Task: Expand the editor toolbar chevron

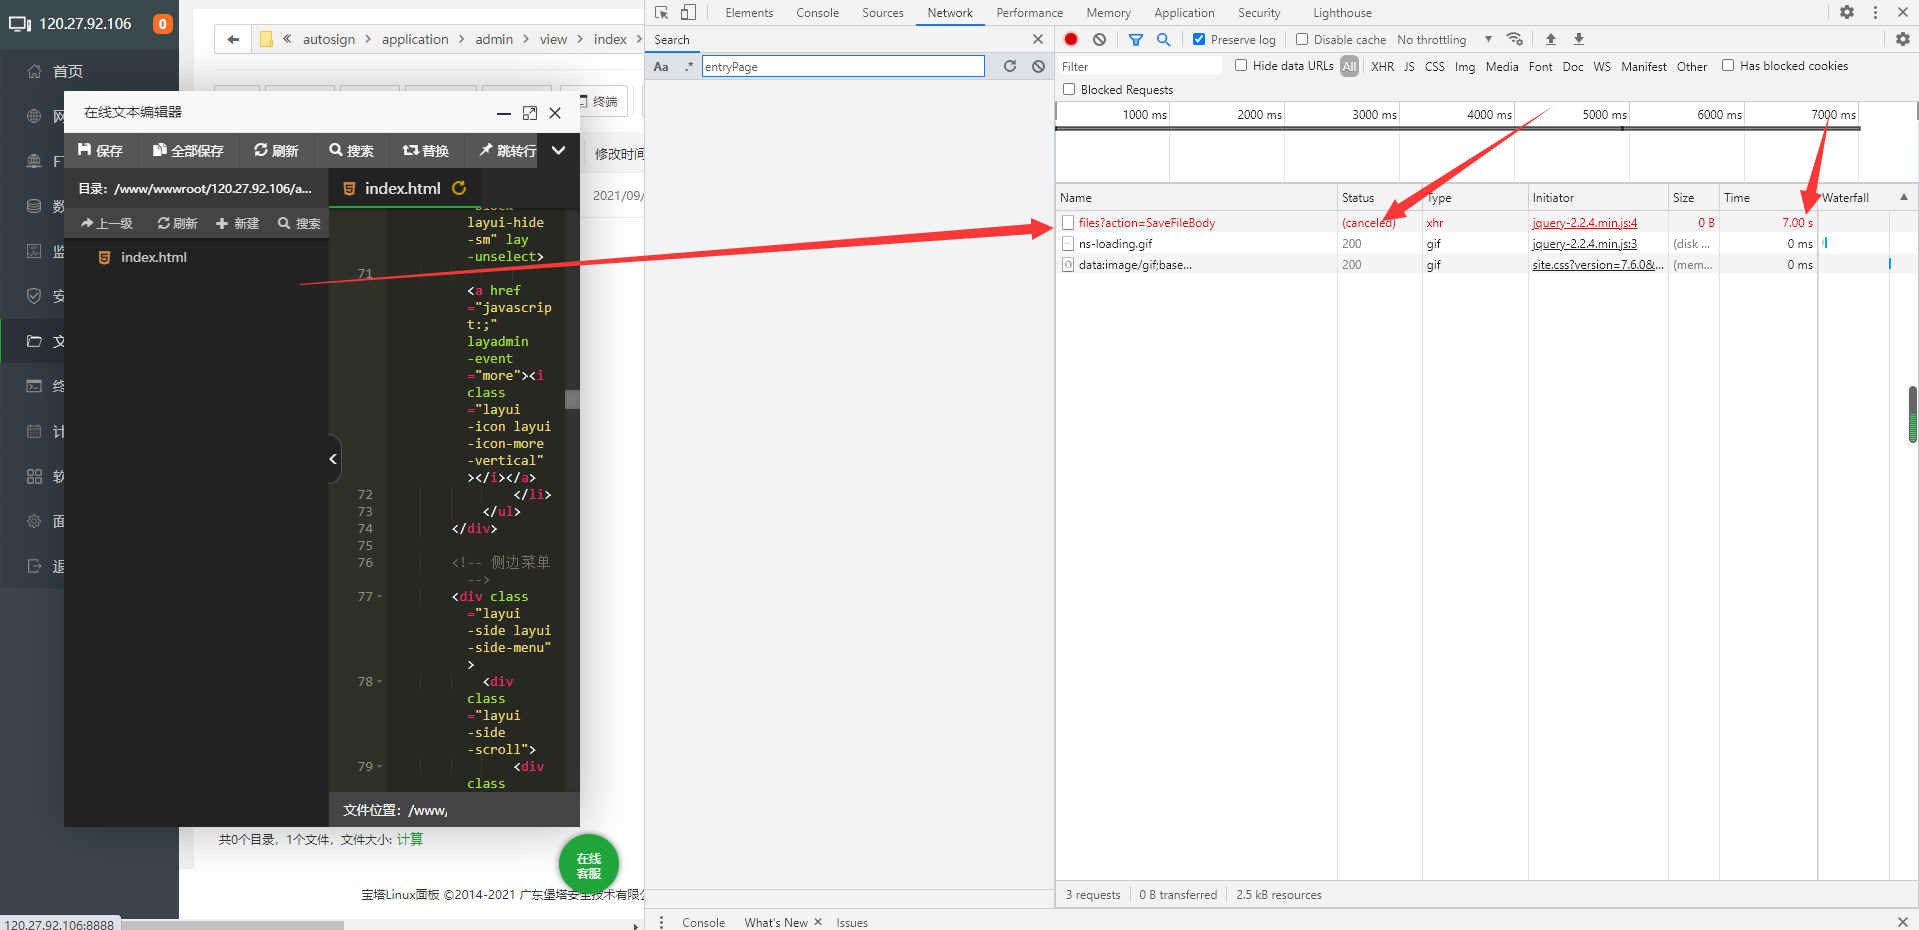Action: point(559,150)
